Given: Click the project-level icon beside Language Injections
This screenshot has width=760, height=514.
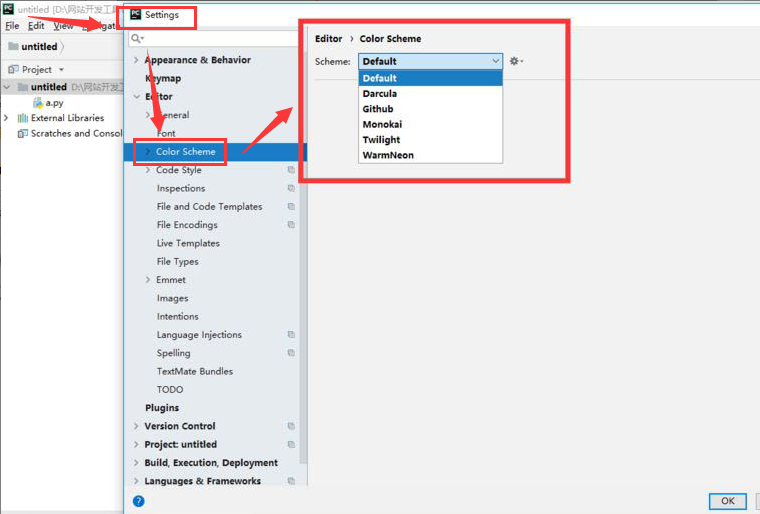Looking at the screenshot, I should point(291,335).
